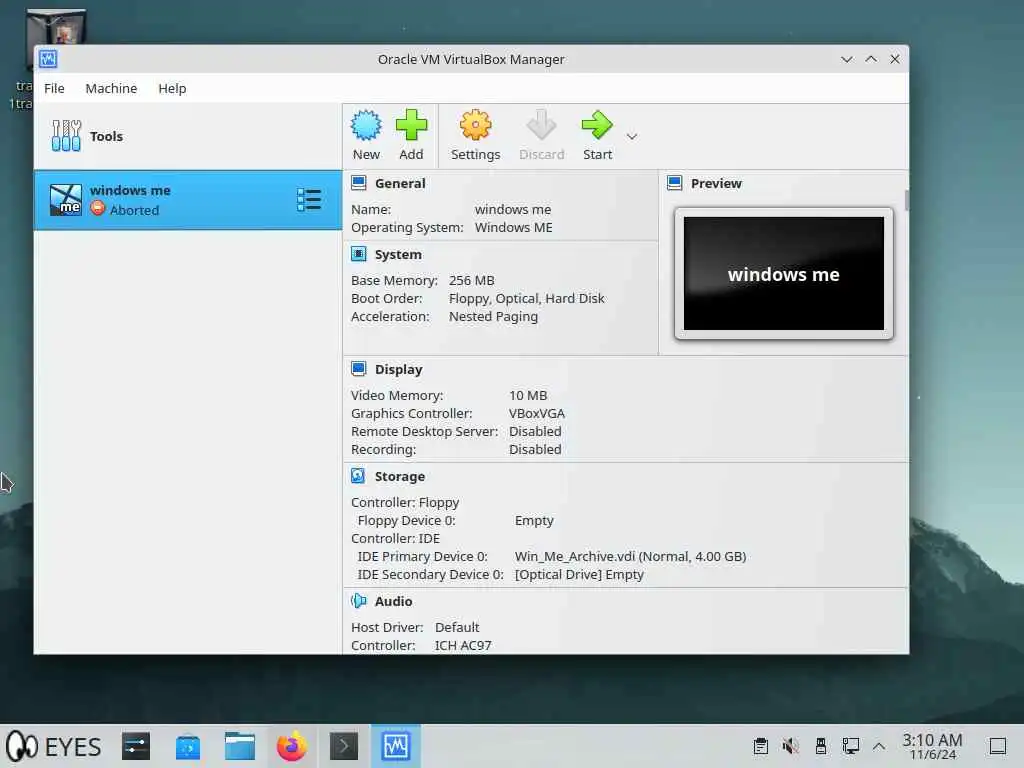The height and width of the screenshot is (768, 1024).
Task: Open the EYES application launcher
Action: pyautogui.click(x=54, y=746)
